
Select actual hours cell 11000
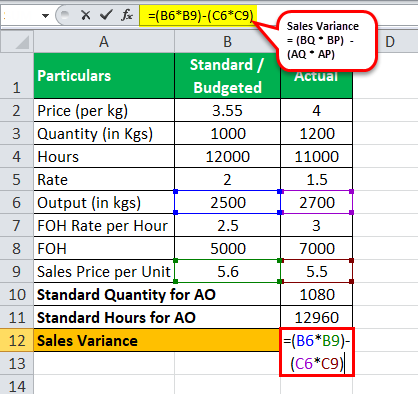(x=316, y=156)
